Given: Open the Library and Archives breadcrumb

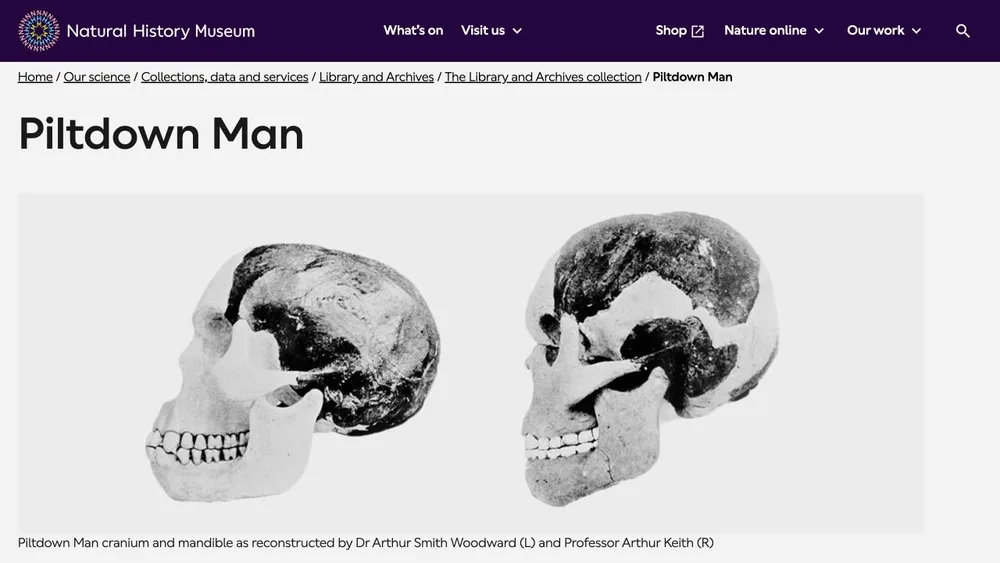Looking at the screenshot, I should [x=376, y=77].
